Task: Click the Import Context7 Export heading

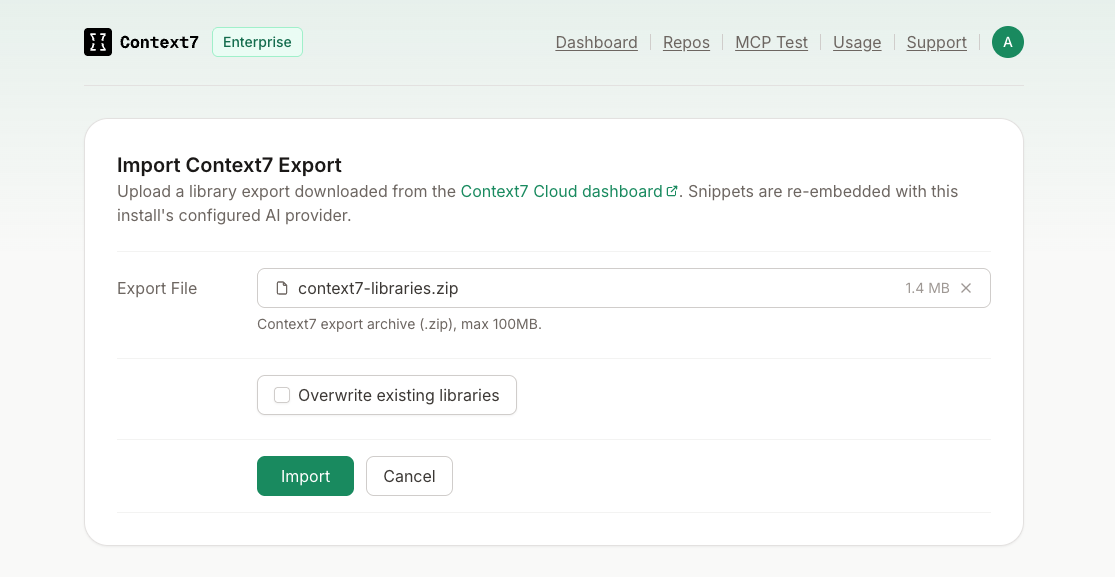Action: 229,165
